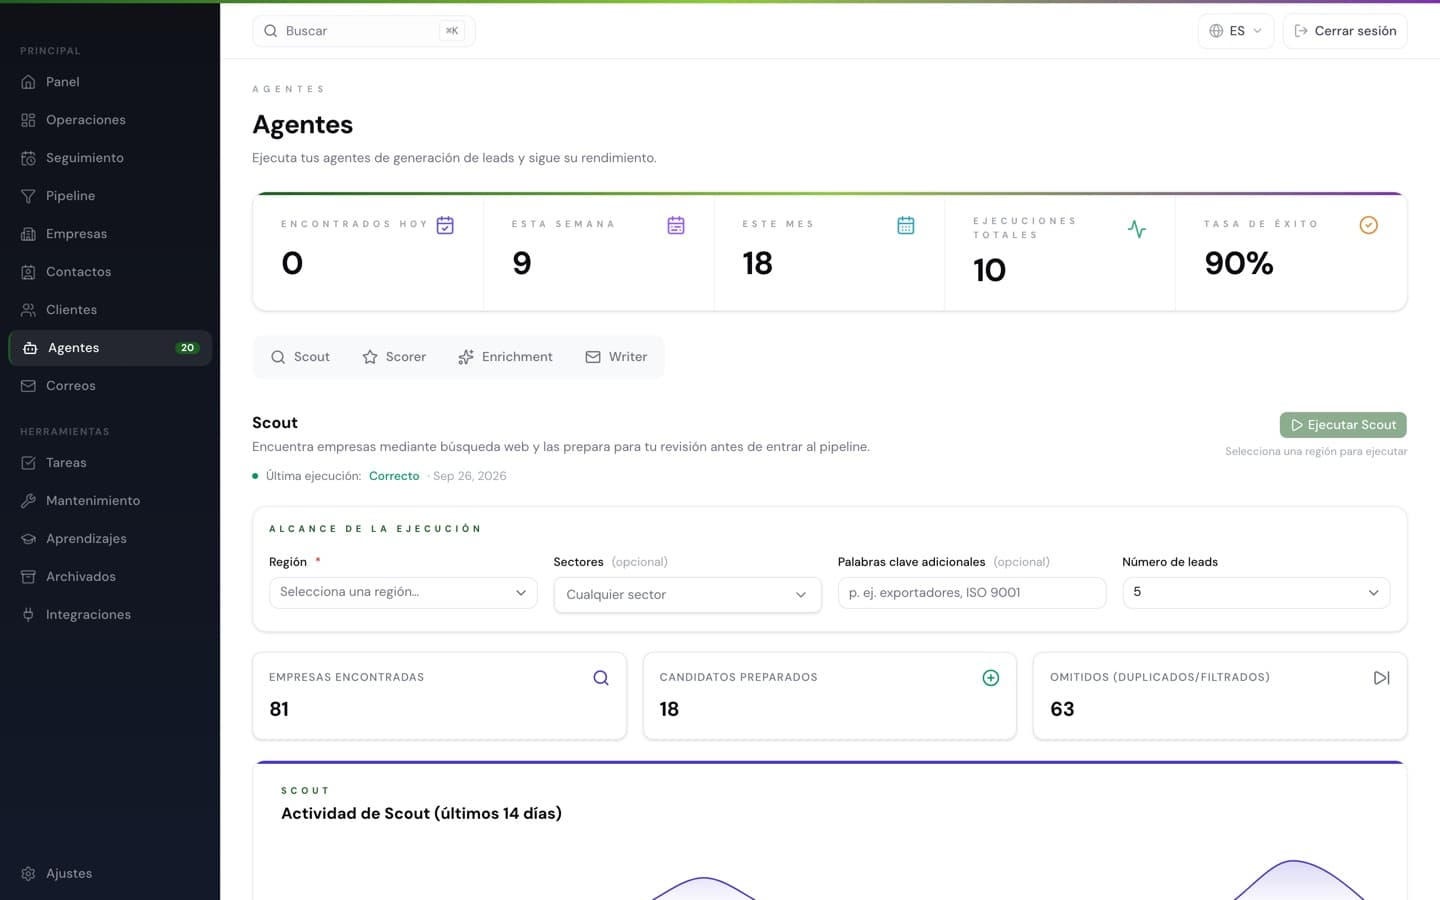
Task: Click the Correcto status text
Action: [394, 476]
